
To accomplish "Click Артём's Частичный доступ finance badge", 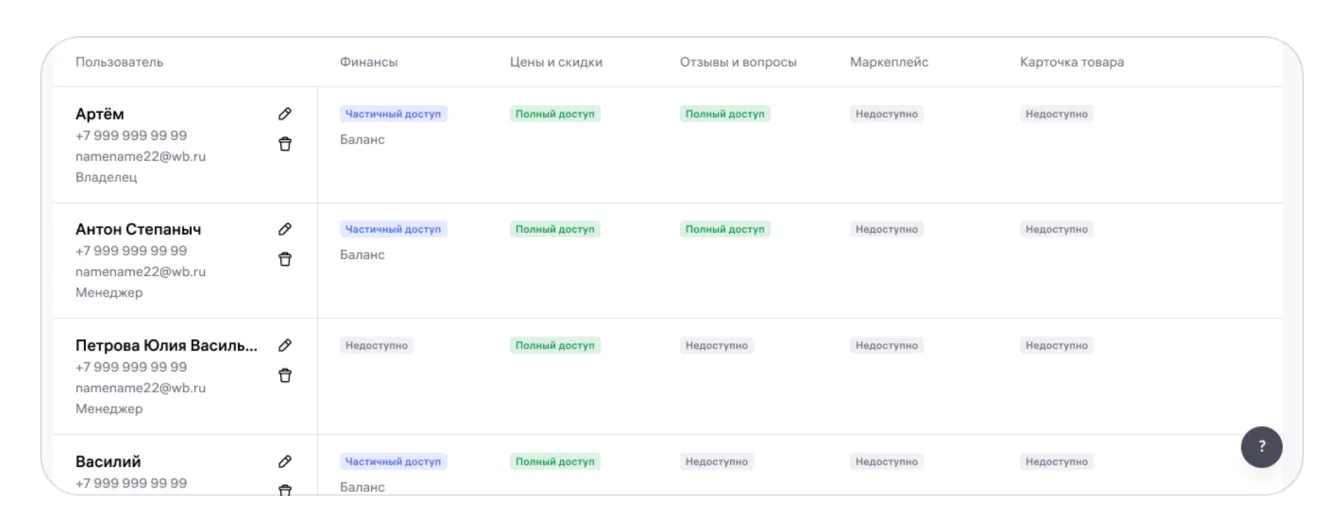I will click(393, 114).
